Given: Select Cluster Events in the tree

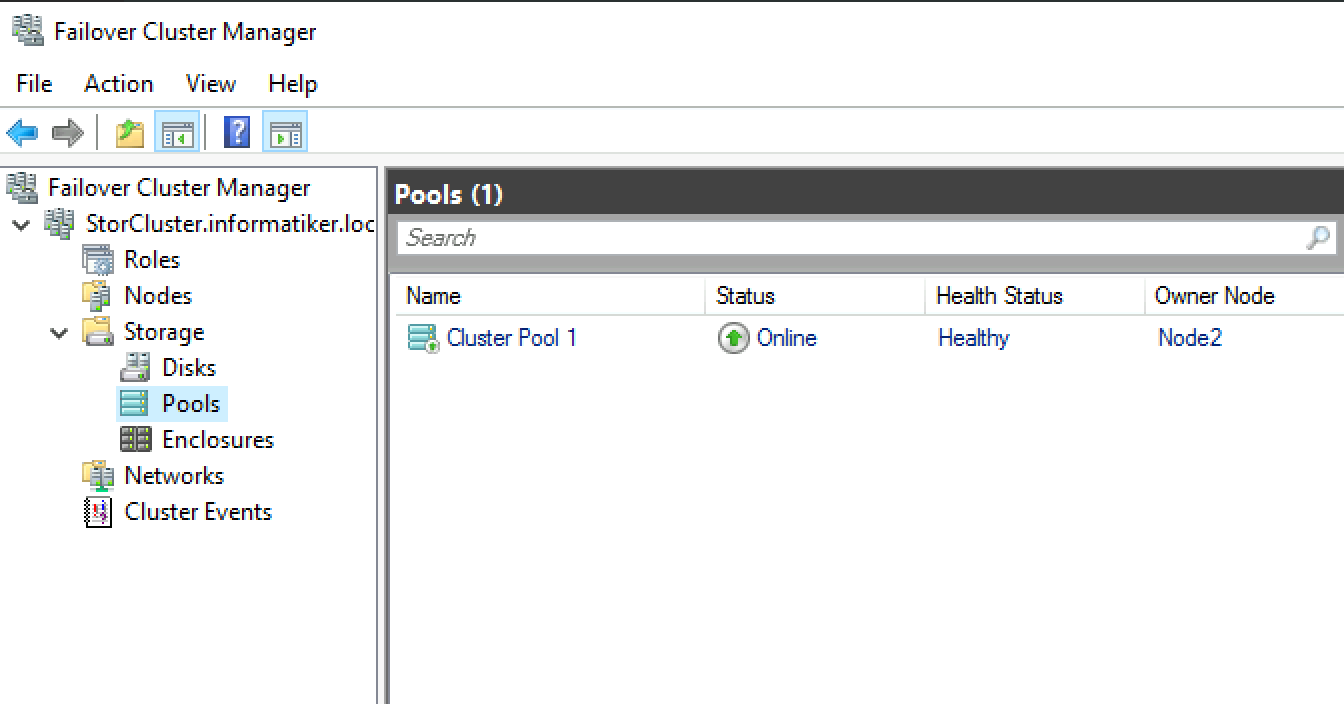Looking at the screenshot, I should click(198, 512).
